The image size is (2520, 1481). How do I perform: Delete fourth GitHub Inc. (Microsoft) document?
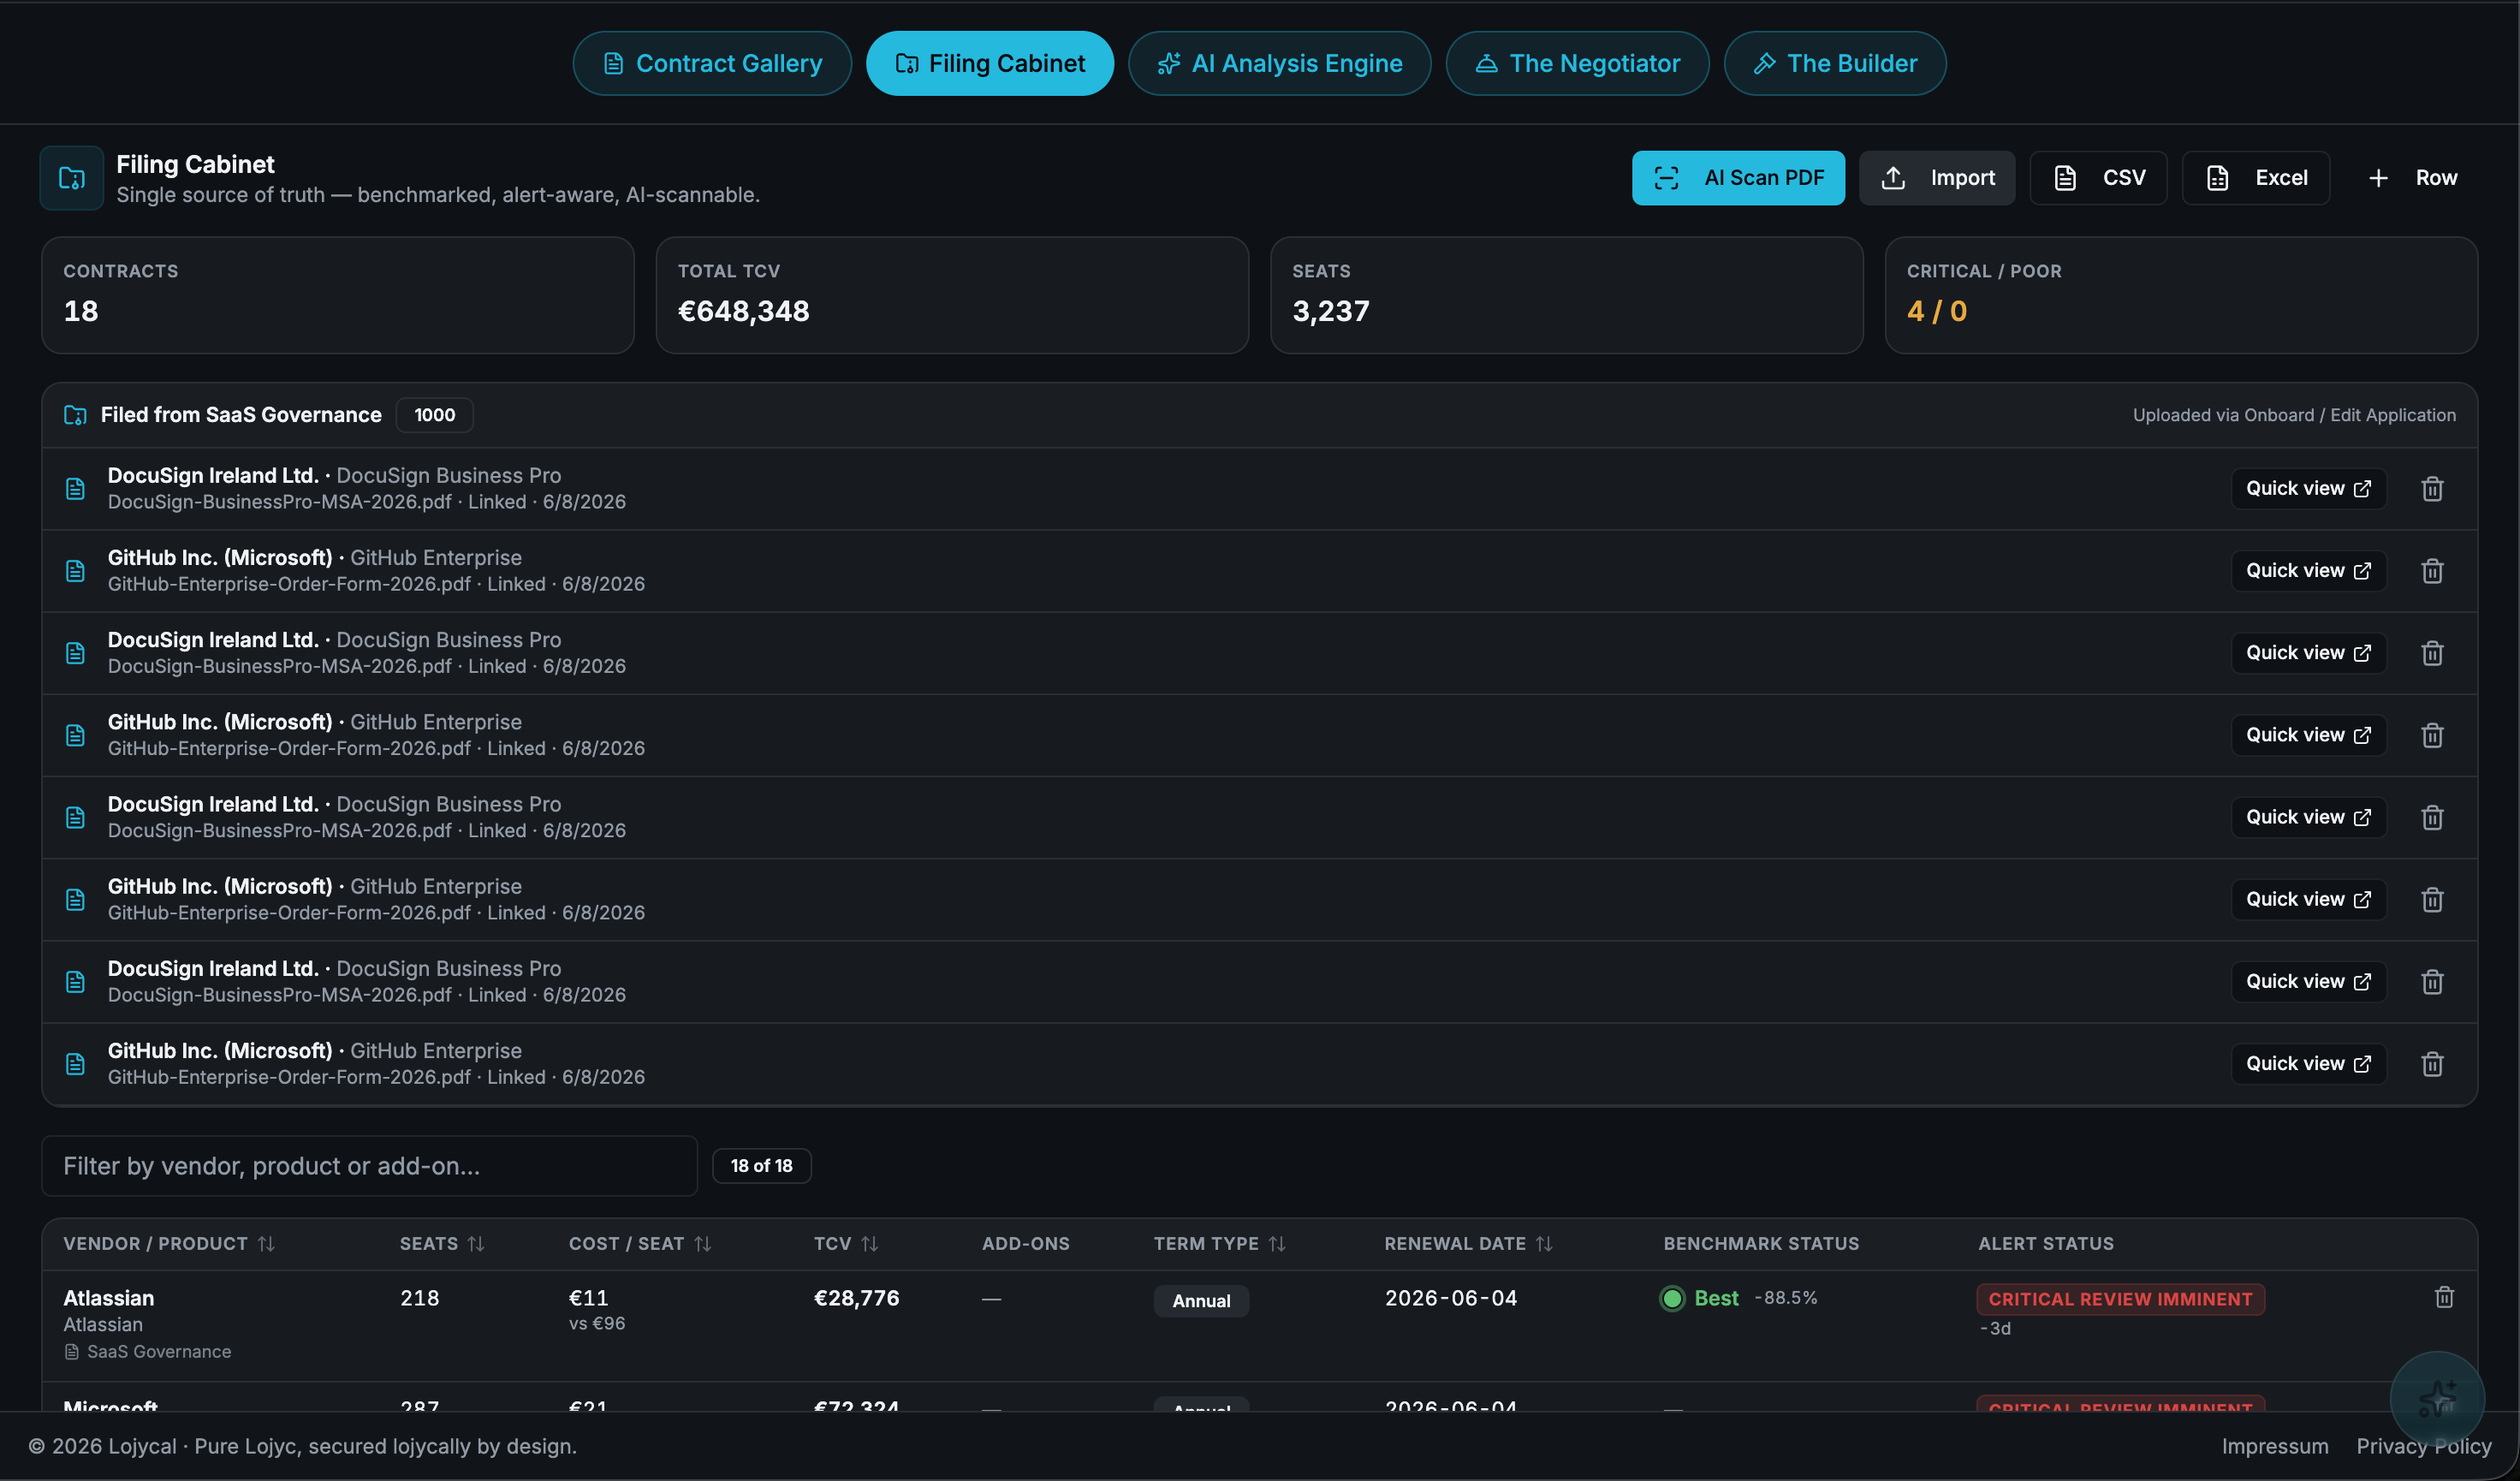point(2432,1063)
